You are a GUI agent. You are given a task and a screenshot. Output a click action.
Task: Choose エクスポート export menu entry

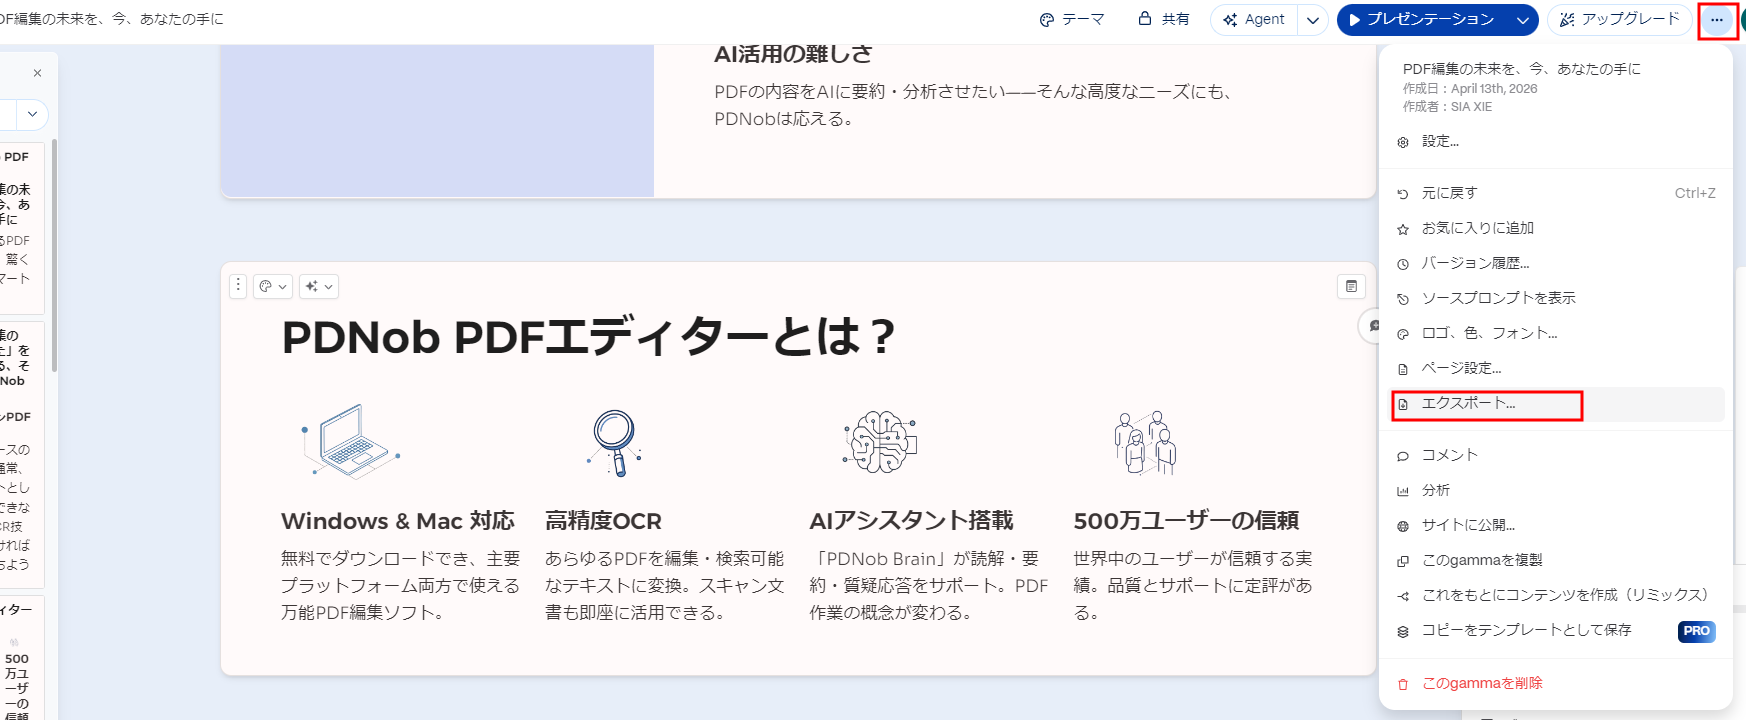point(1556,404)
